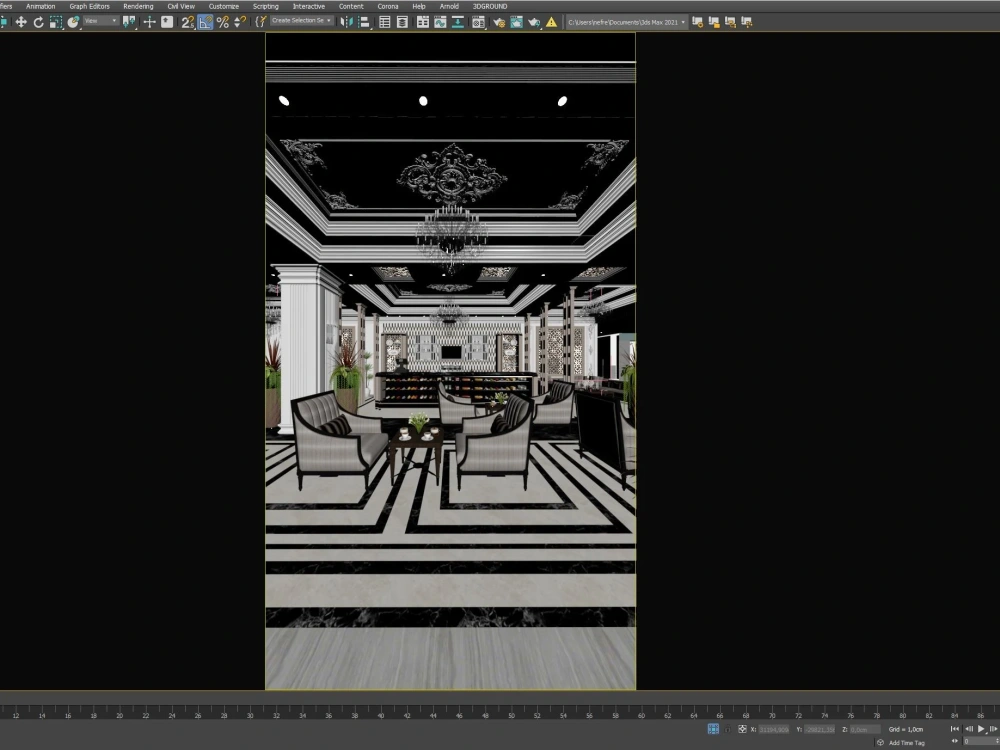Step to next frame
1000x750 pixels.
click(x=994, y=729)
